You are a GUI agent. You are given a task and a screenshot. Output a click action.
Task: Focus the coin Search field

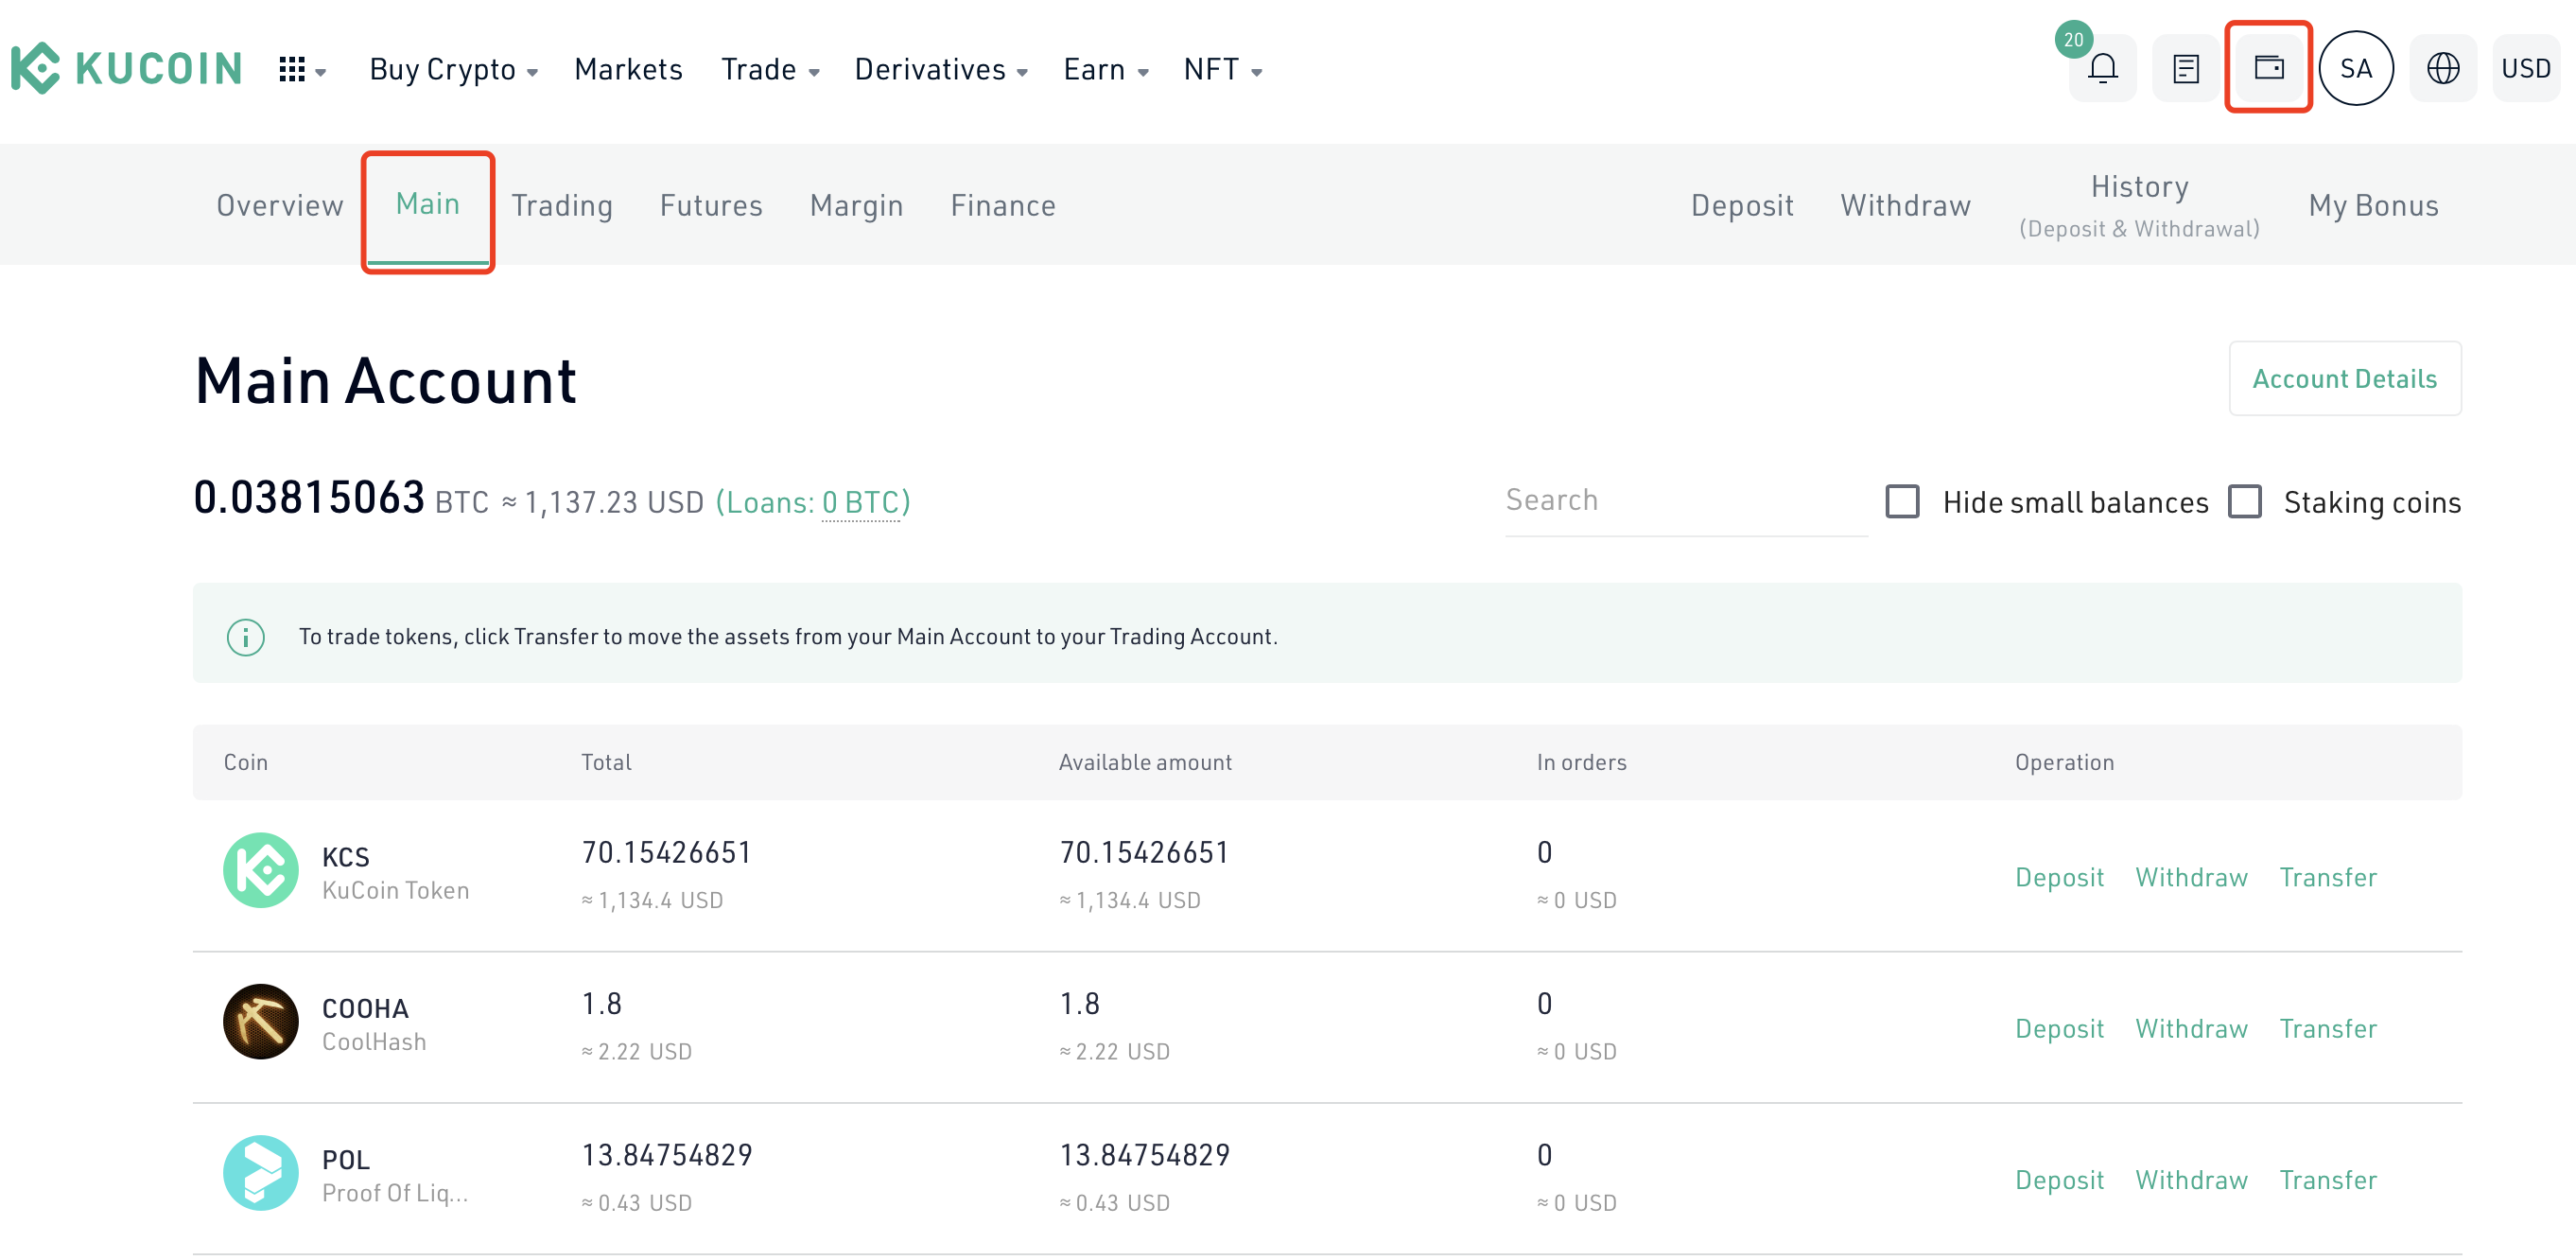coord(1686,500)
